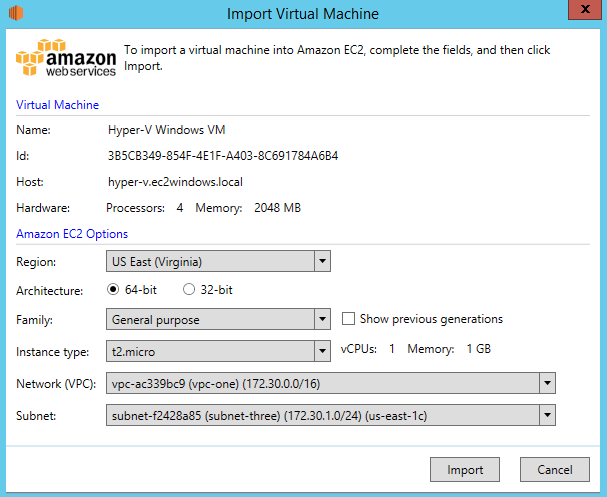Click the virtual machine Id value text
This screenshot has width=607, height=497.
click(x=223, y=156)
